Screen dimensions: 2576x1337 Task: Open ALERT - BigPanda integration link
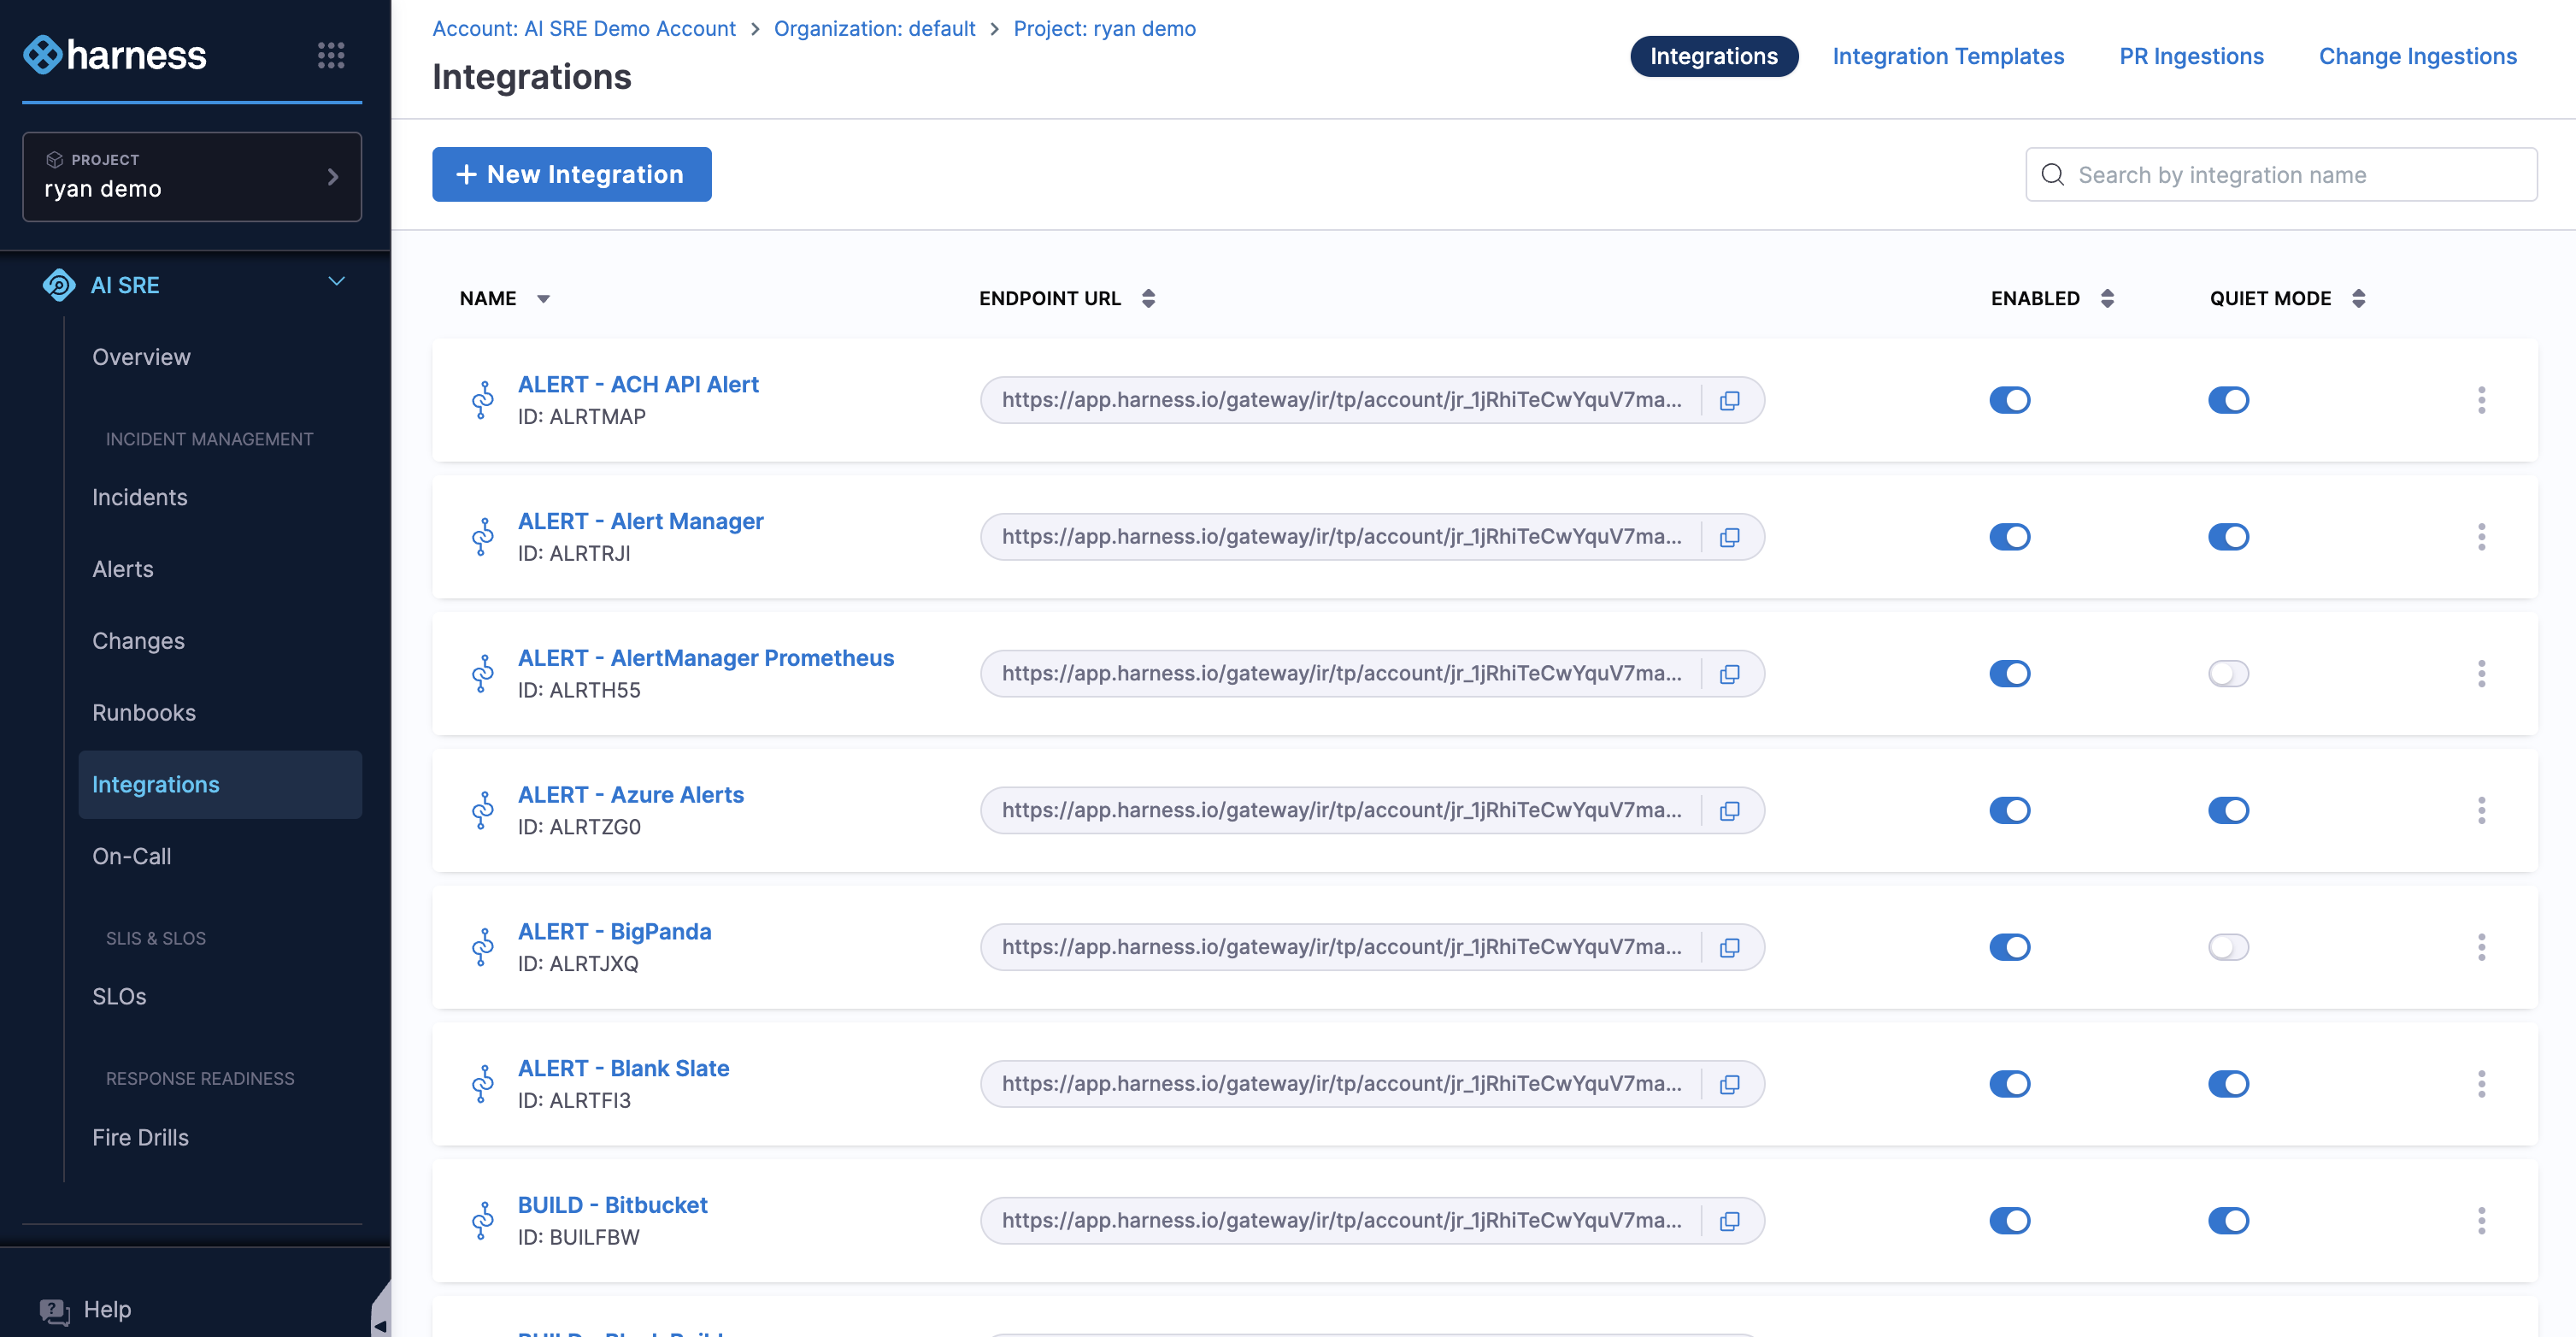(614, 931)
